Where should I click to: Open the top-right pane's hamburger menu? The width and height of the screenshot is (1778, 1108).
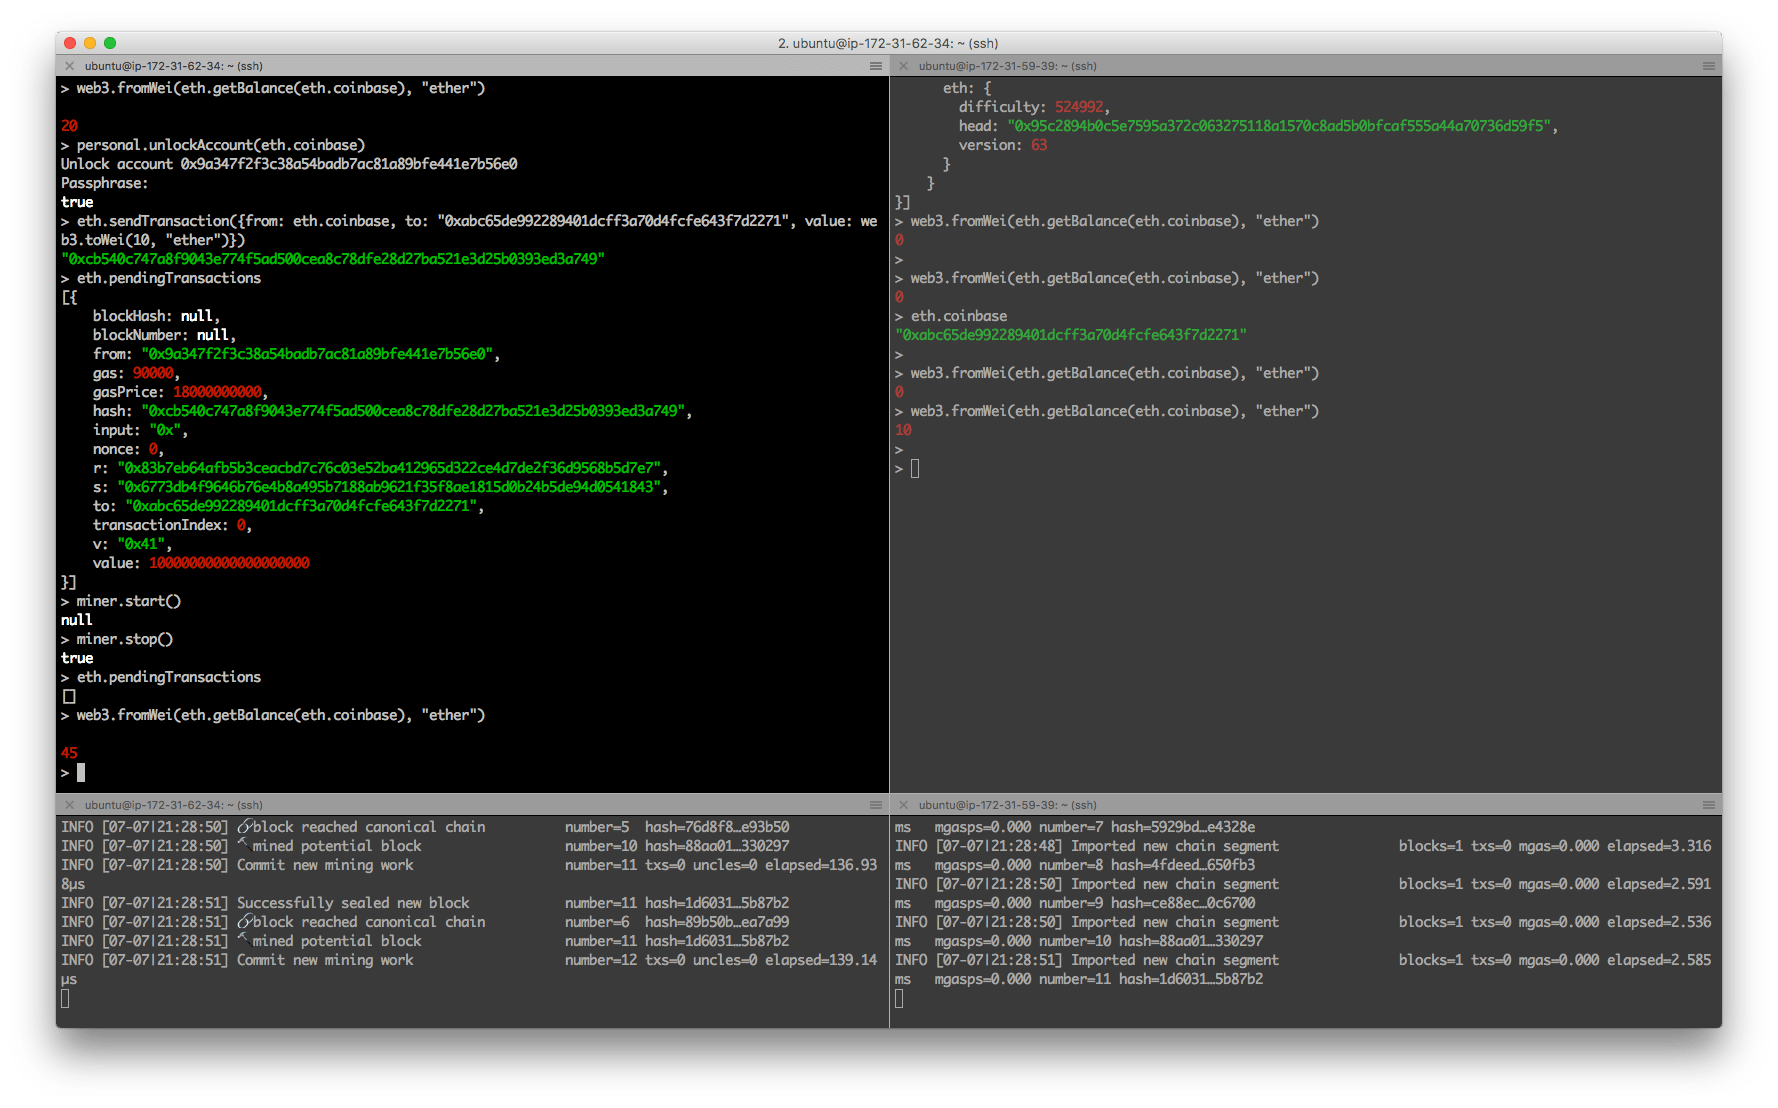click(x=1709, y=66)
